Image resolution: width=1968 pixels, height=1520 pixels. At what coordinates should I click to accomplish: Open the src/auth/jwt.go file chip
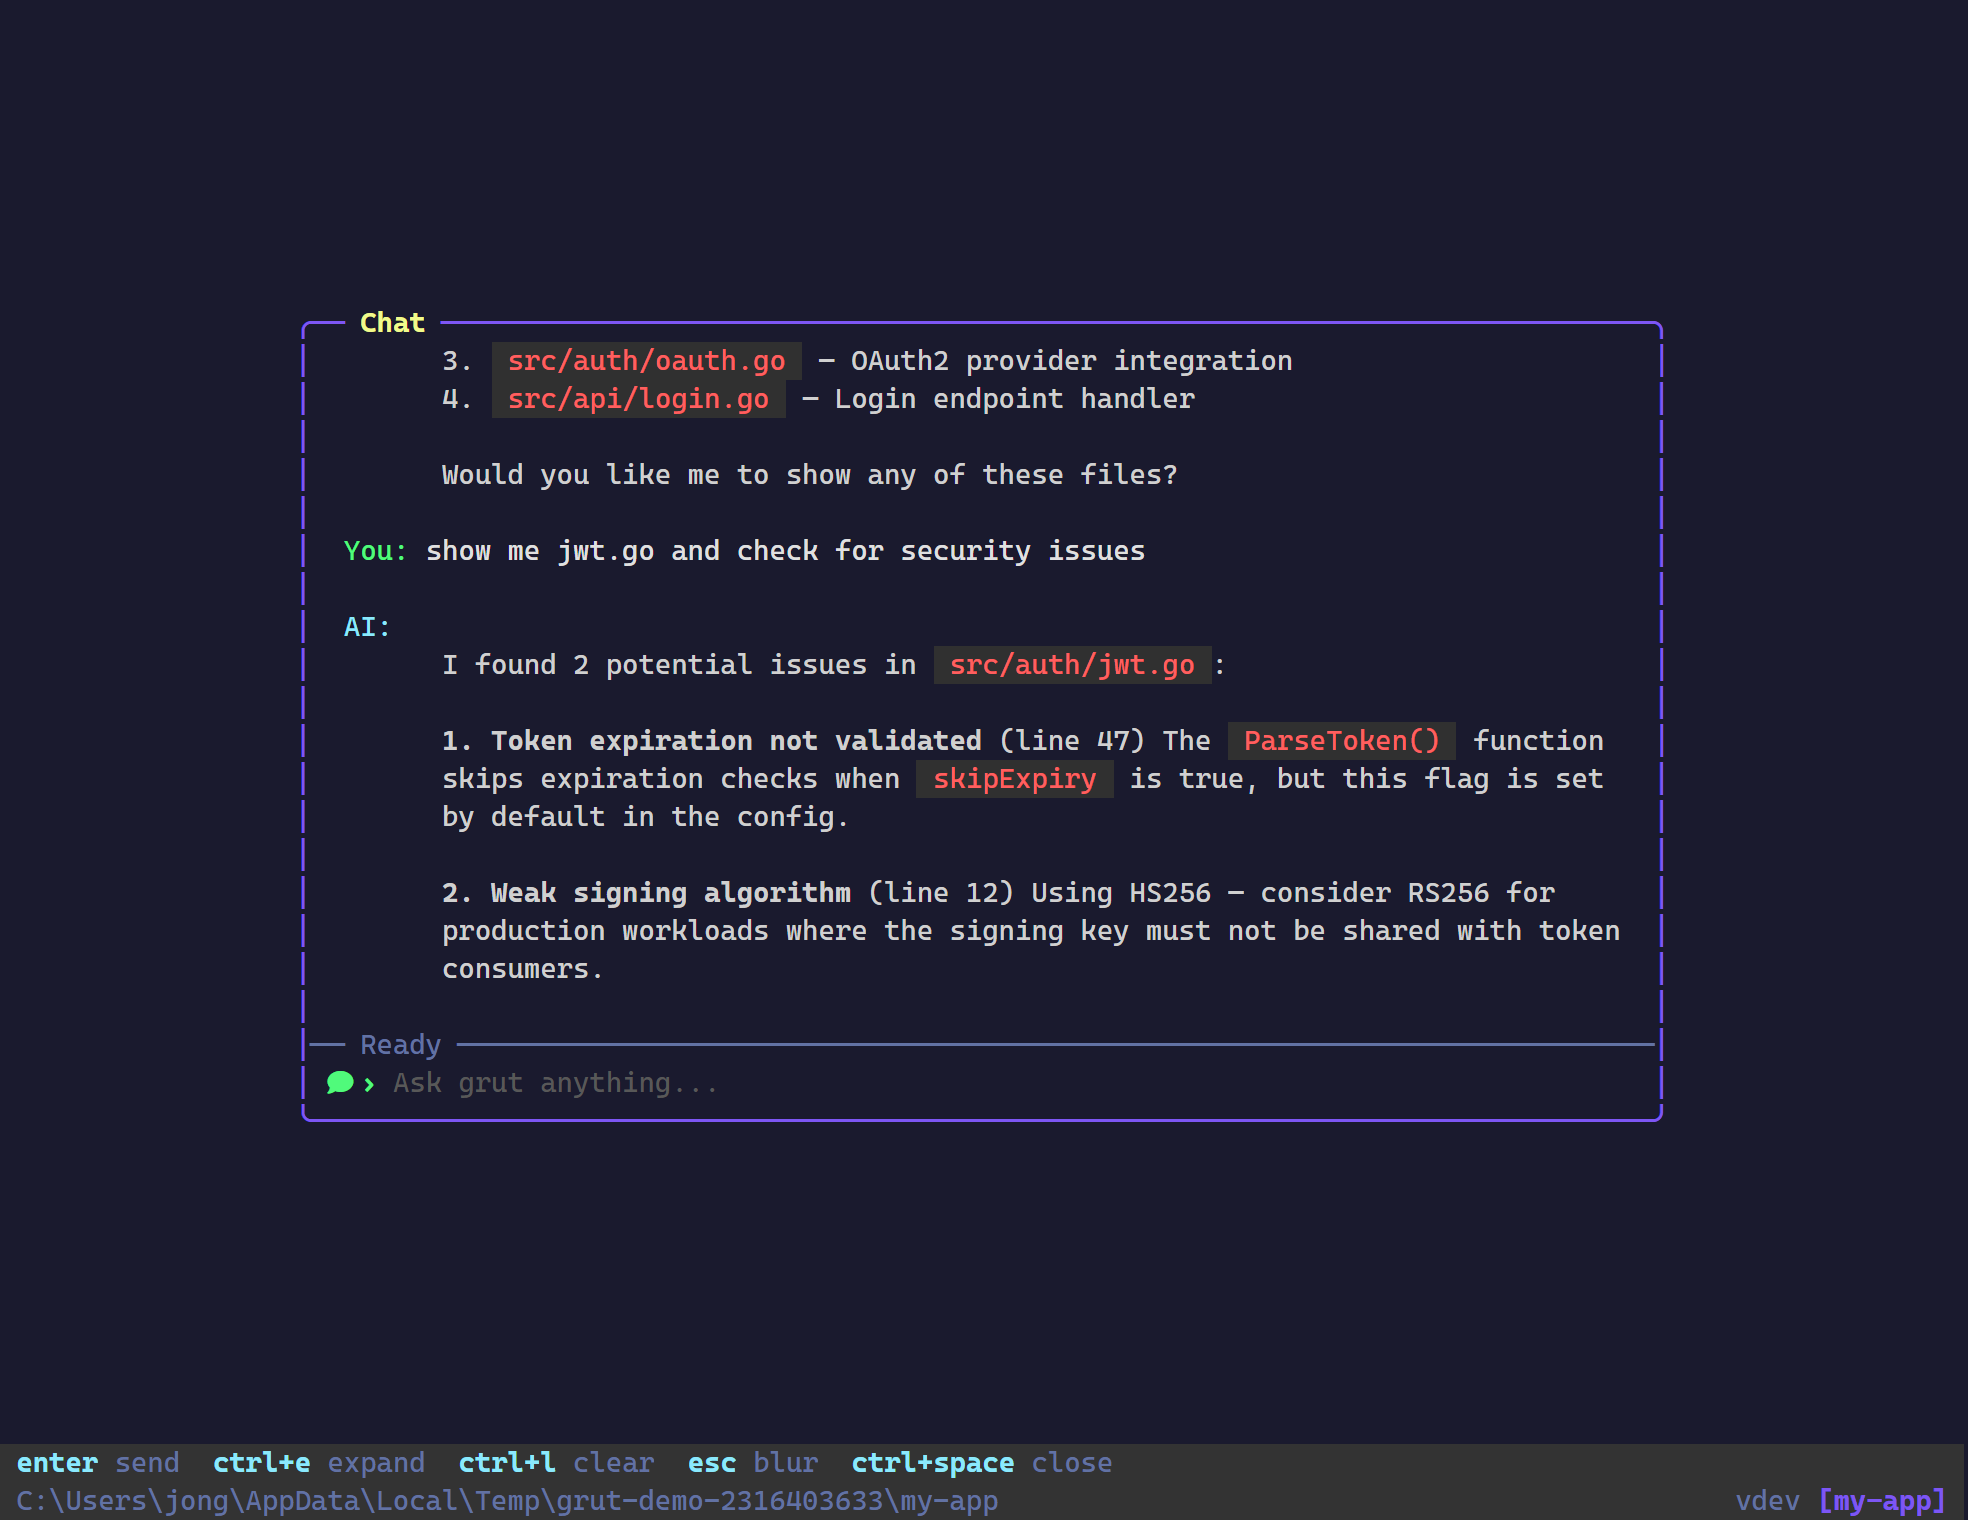point(1071,664)
